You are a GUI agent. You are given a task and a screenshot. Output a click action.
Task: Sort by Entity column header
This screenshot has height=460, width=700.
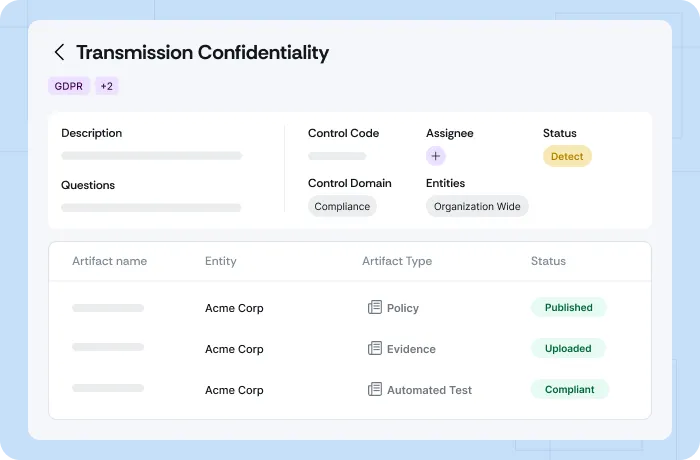(x=221, y=261)
